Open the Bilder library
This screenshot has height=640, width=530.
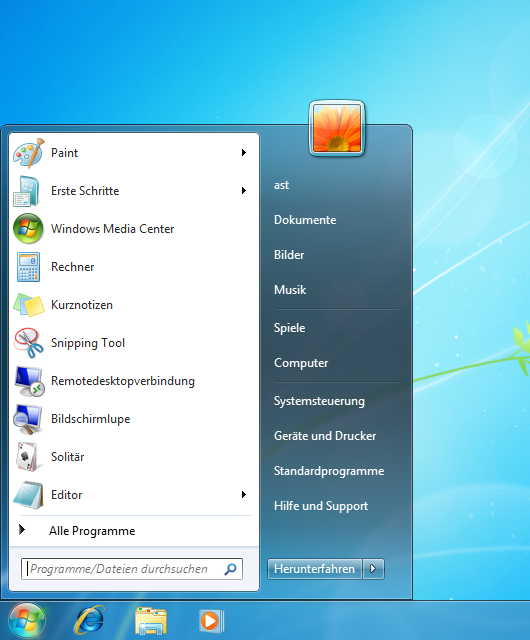(289, 255)
